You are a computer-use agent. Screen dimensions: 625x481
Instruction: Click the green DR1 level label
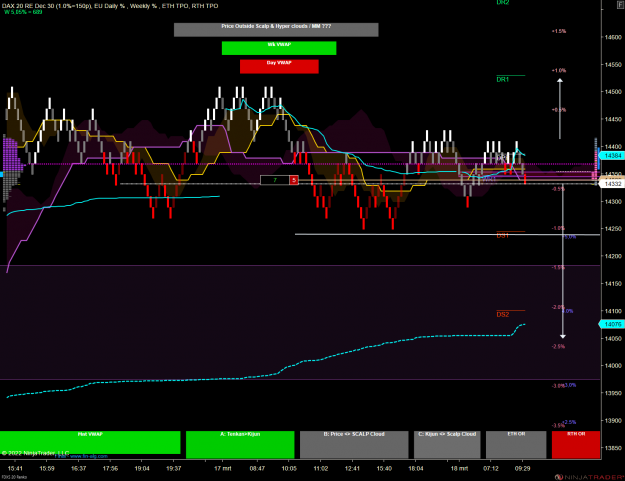pos(502,79)
